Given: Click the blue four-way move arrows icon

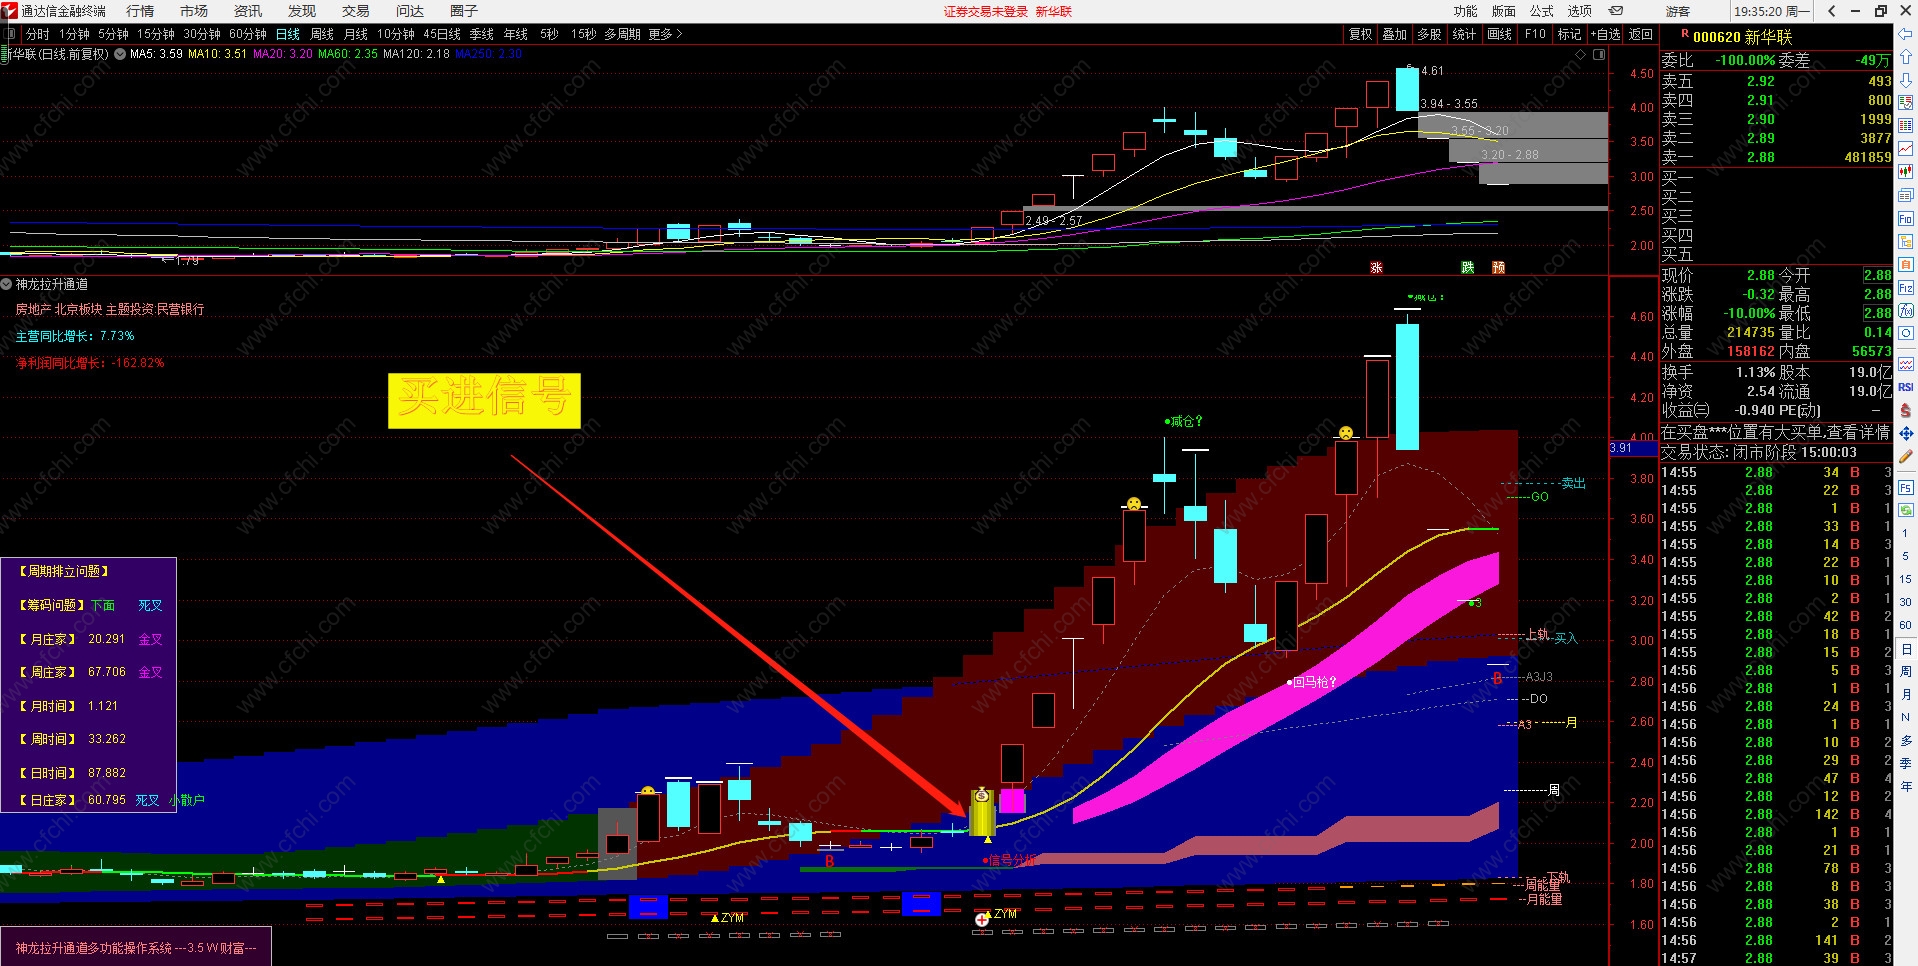Looking at the screenshot, I should 1906,434.
